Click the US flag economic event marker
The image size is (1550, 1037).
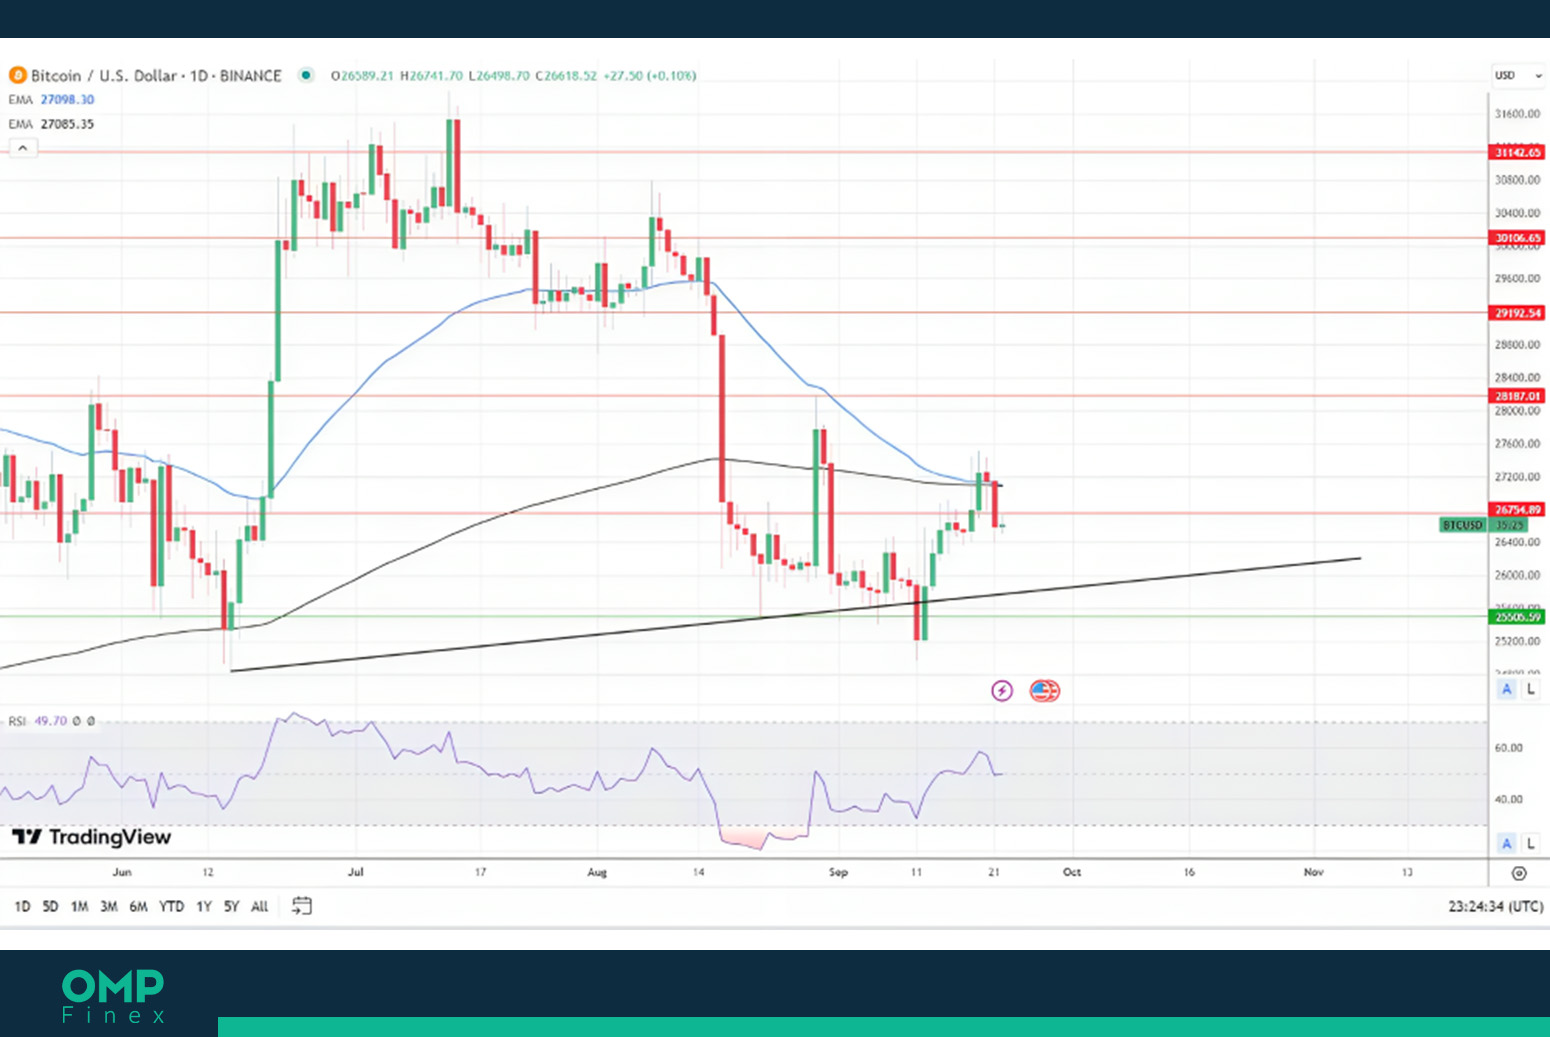(x=1044, y=691)
